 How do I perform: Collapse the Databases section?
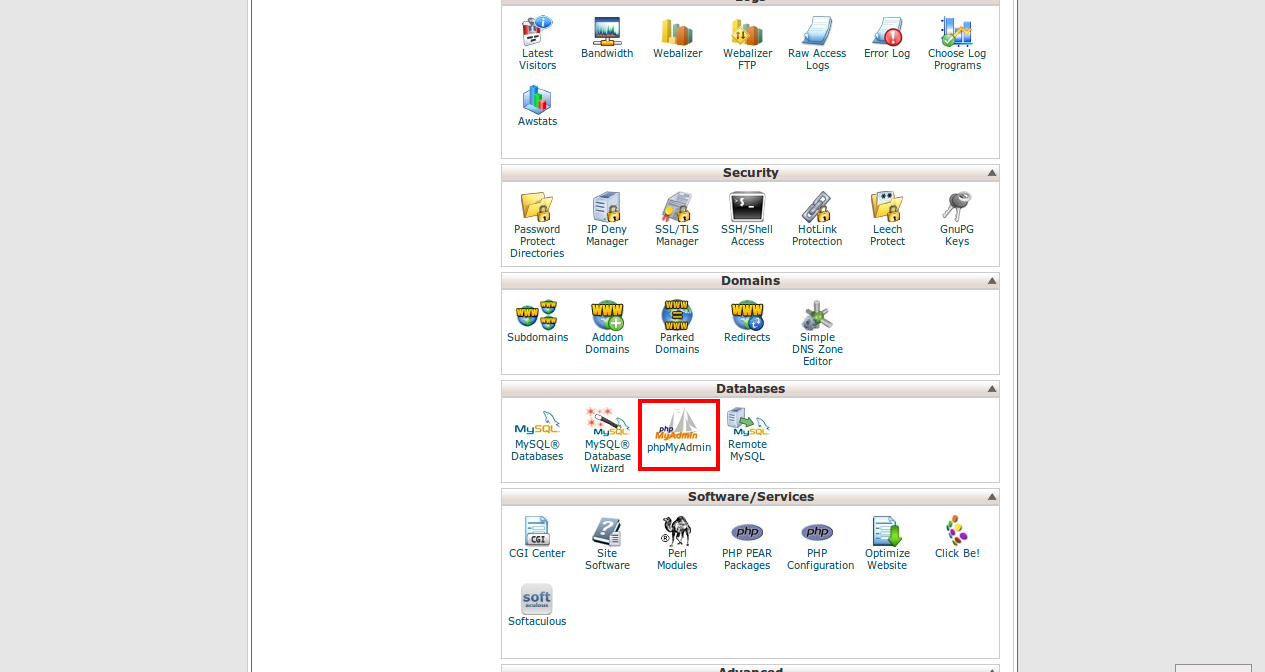[x=991, y=389]
